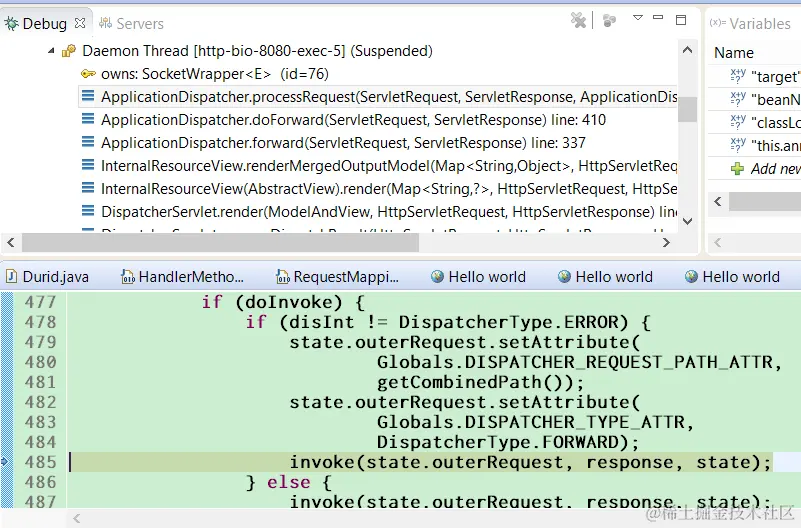This screenshot has height=528, width=801.
Task: Maximize the Debug view panel
Action: click(x=681, y=20)
